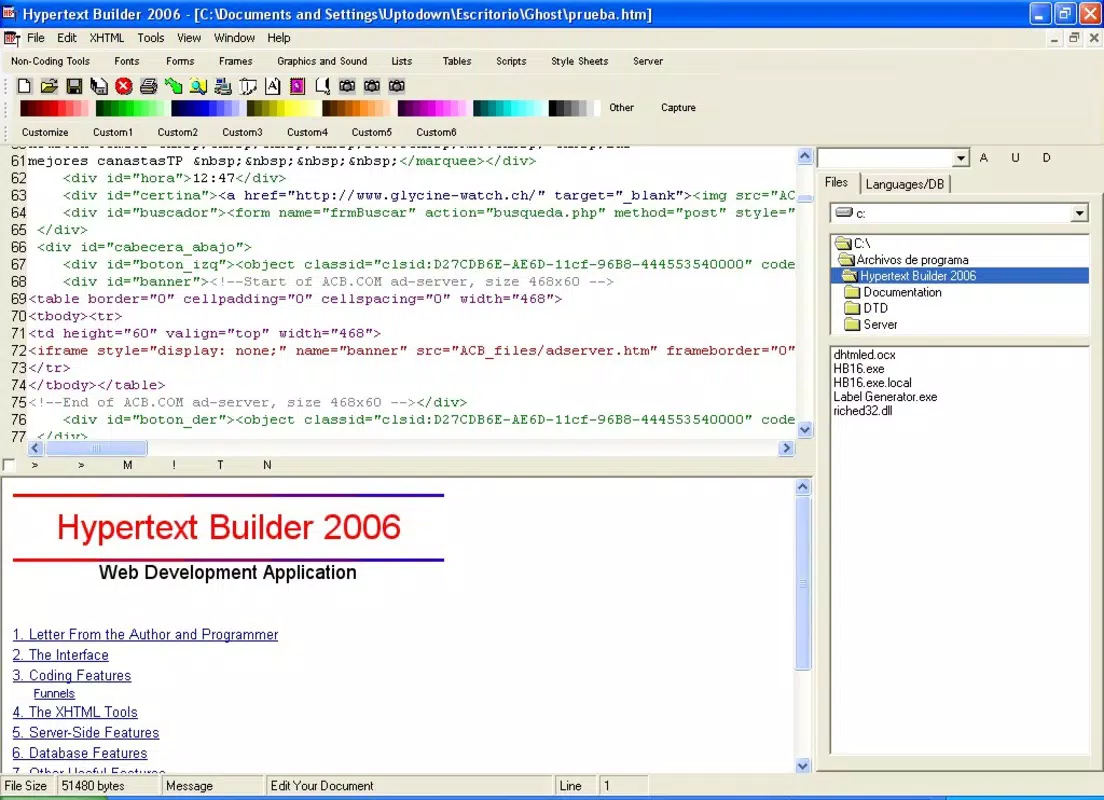This screenshot has height=800, width=1104.
Task: Click the green pointing hand icon
Action: tap(173, 86)
